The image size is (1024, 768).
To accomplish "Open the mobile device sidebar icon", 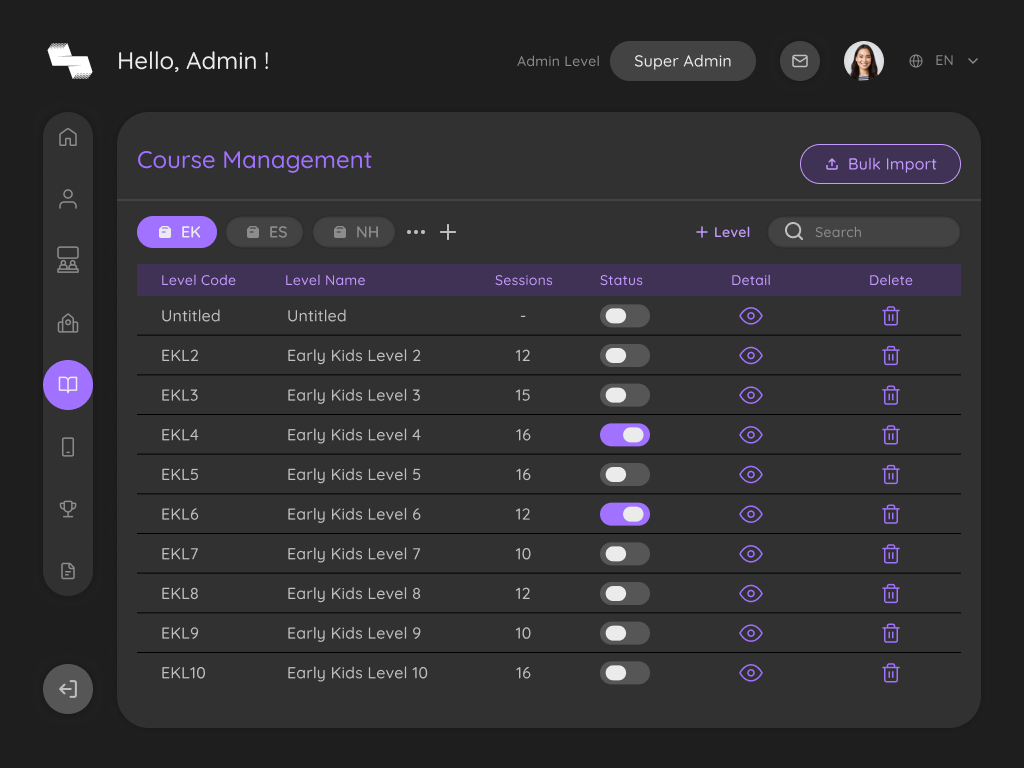I will 68,447.
